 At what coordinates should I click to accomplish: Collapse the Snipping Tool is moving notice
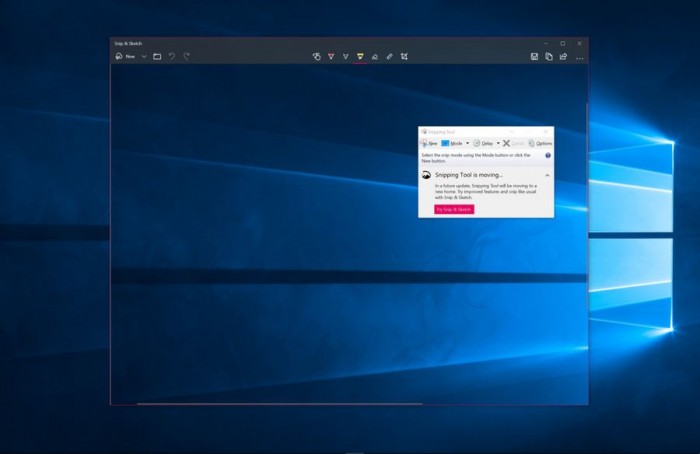tap(547, 175)
